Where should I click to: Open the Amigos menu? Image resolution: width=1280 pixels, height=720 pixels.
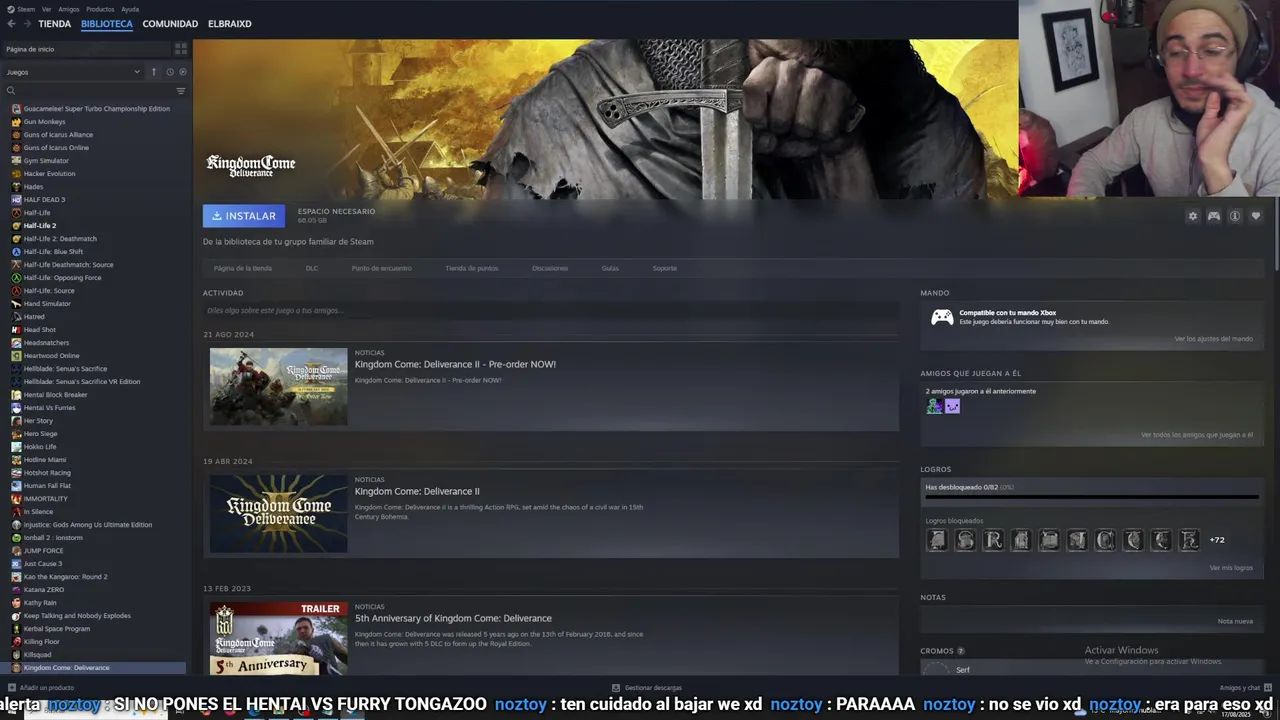68,9
